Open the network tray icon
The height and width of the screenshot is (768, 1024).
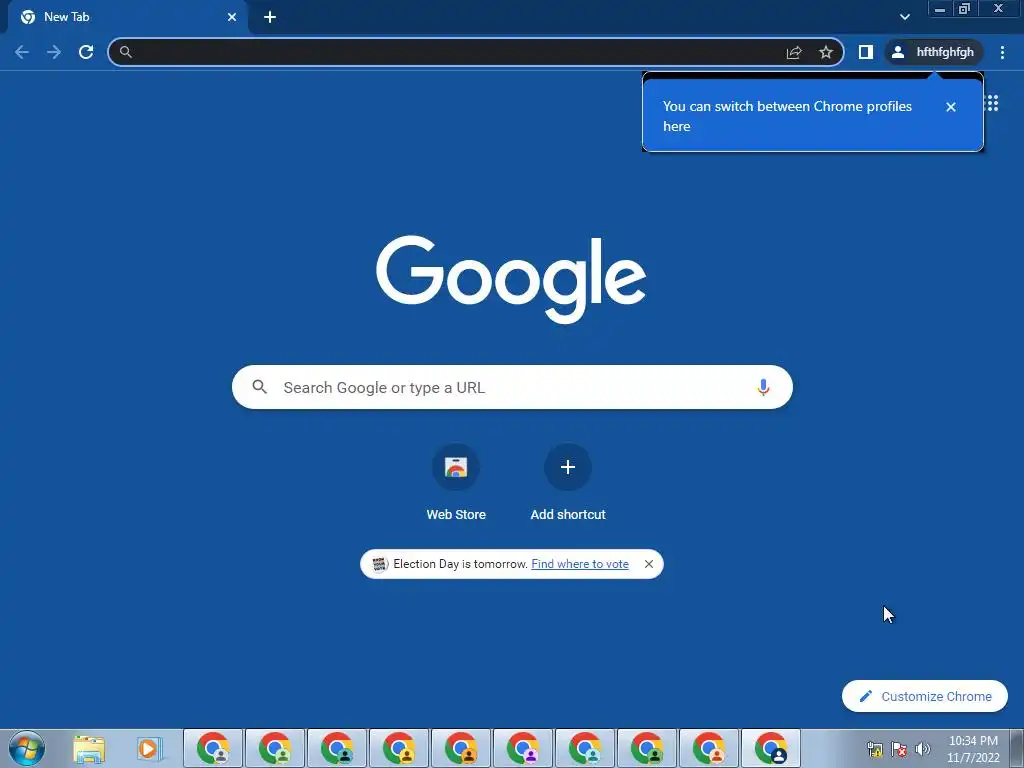pos(874,749)
